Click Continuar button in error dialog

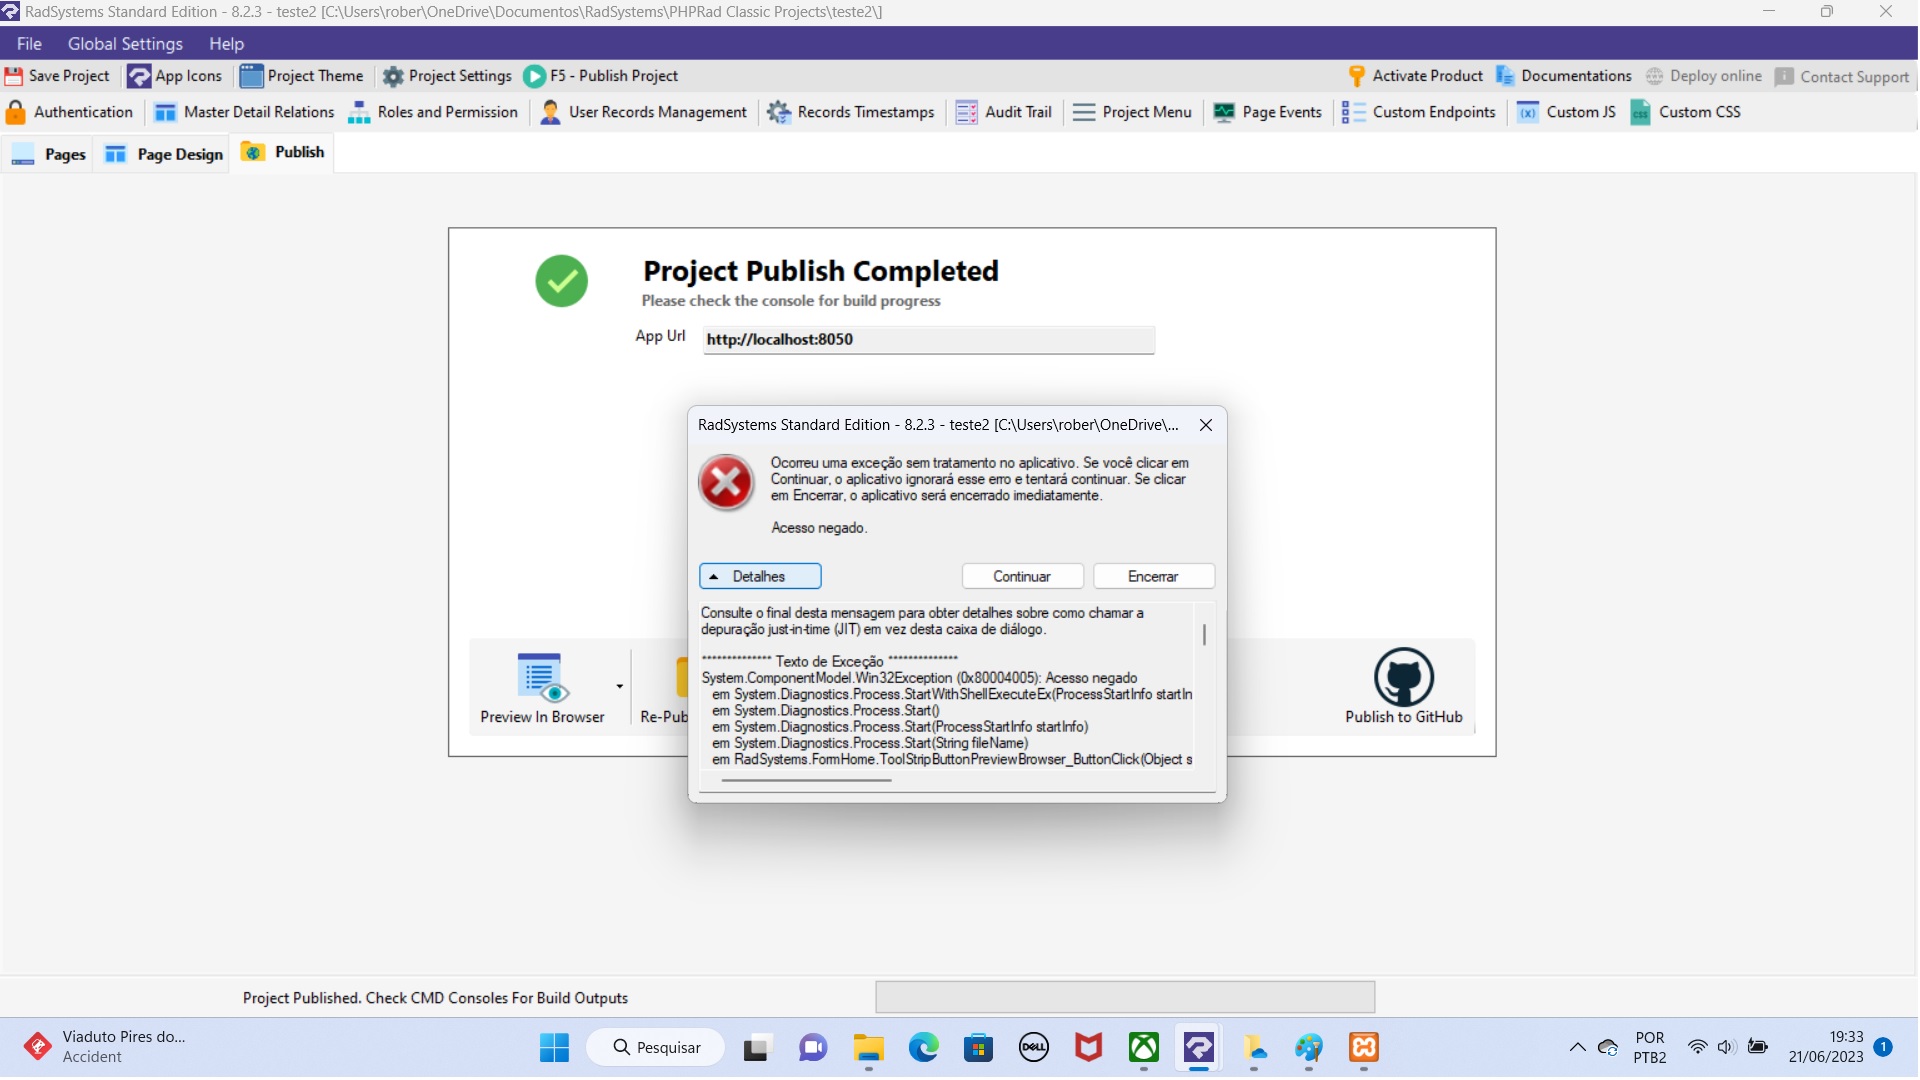(x=1022, y=577)
